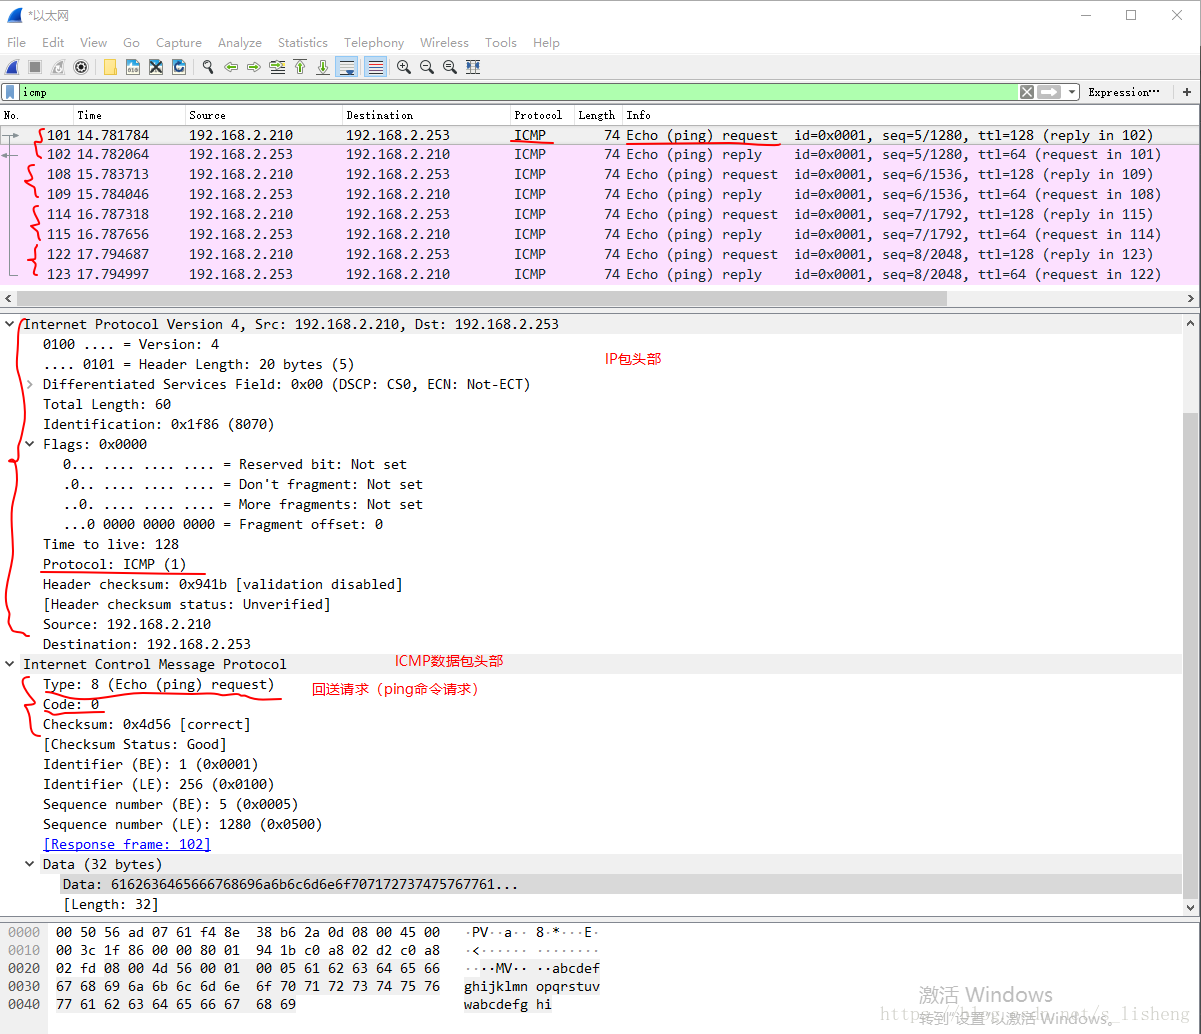Toggle auto-scroll during live capture
The image size is (1201, 1034).
pyautogui.click(x=347, y=67)
